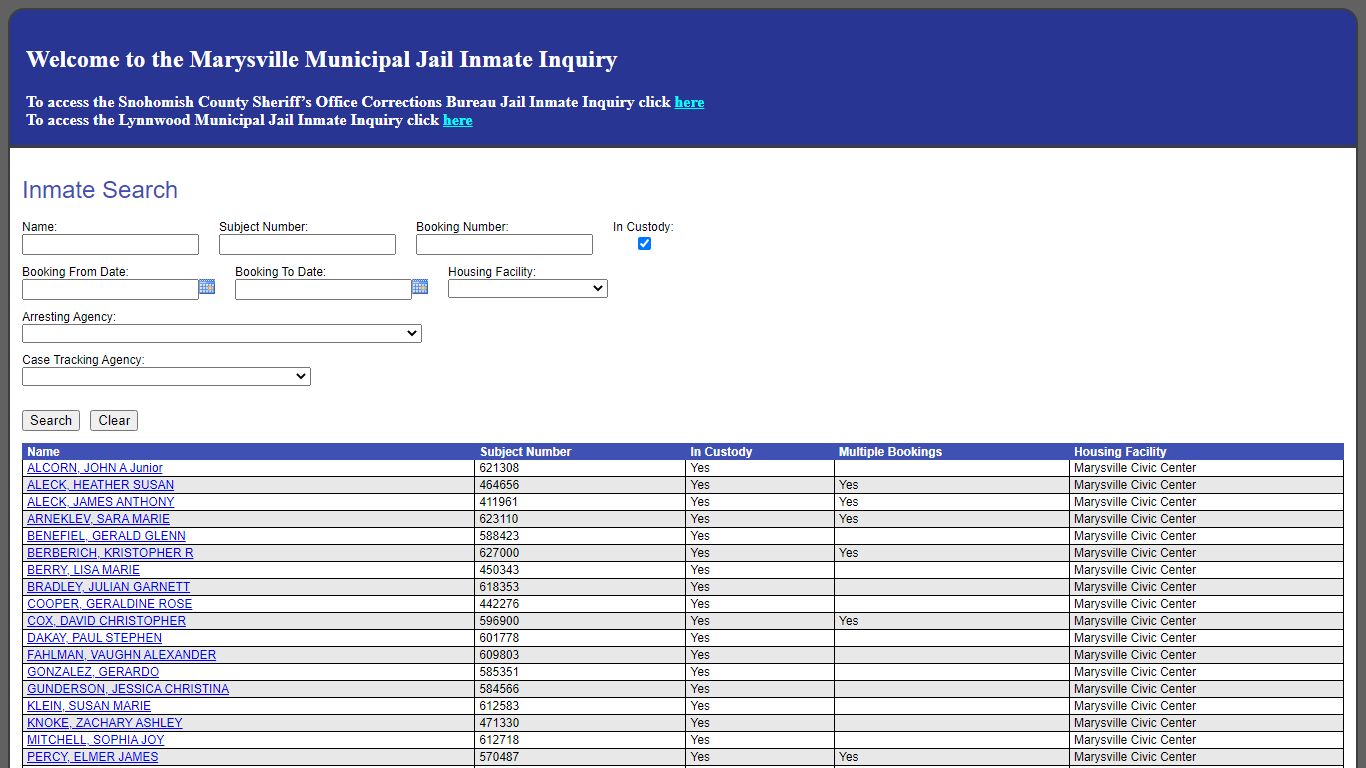
Task: Open inmate ARNEKLEV, SARA MARIE
Action: tap(98, 519)
